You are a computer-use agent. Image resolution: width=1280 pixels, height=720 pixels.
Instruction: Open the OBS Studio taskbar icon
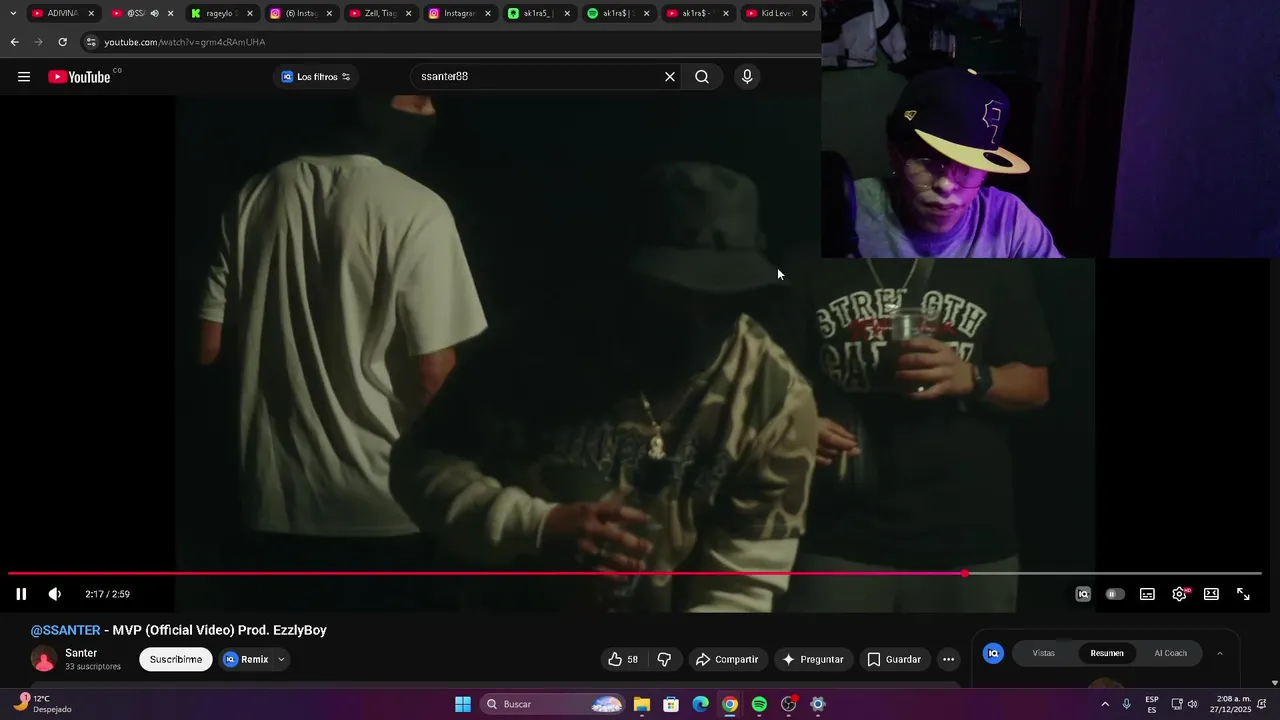789,704
